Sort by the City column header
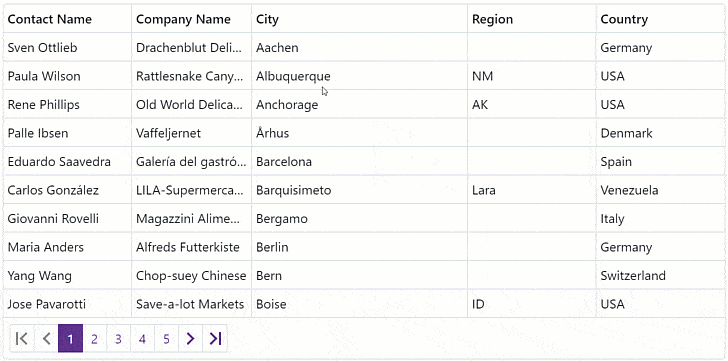Image resolution: width=728 pixels, height=361 pixels. point(359,19)
